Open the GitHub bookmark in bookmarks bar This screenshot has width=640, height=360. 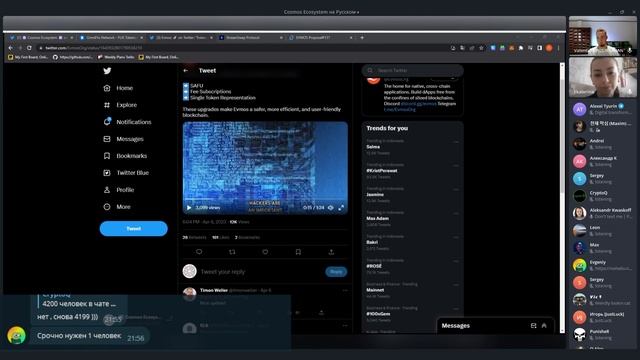click(73, 57)
